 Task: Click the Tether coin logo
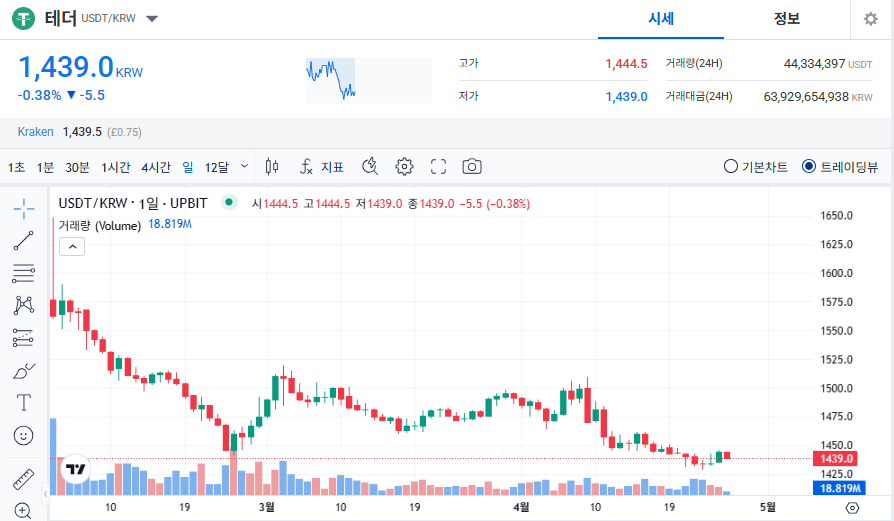[24, 19]
